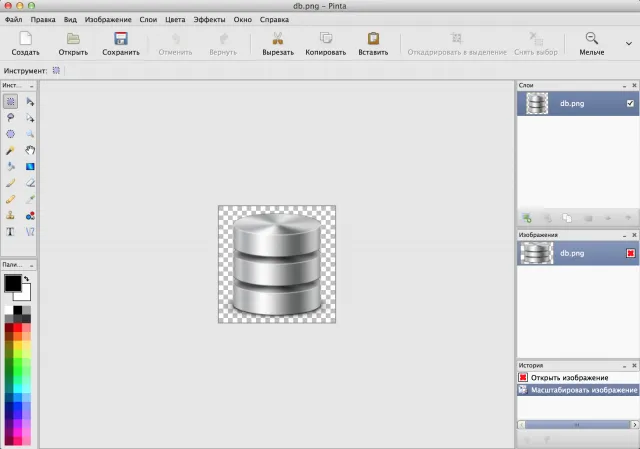This screenshot has width=640, height=449.
Task: Click the Вырезать (cut) scissors icon
Action: click(278, 38)
